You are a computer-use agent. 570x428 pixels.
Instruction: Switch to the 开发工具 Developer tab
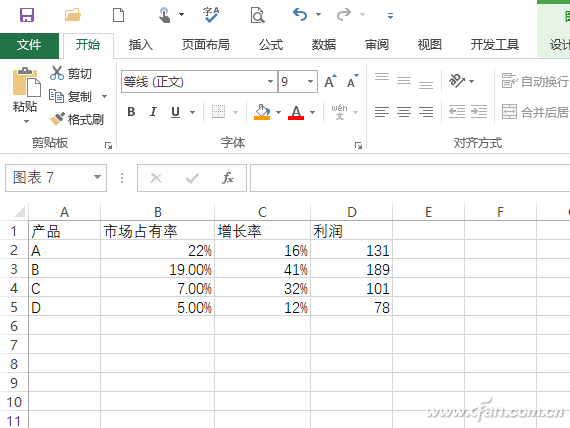pos(495,45)
